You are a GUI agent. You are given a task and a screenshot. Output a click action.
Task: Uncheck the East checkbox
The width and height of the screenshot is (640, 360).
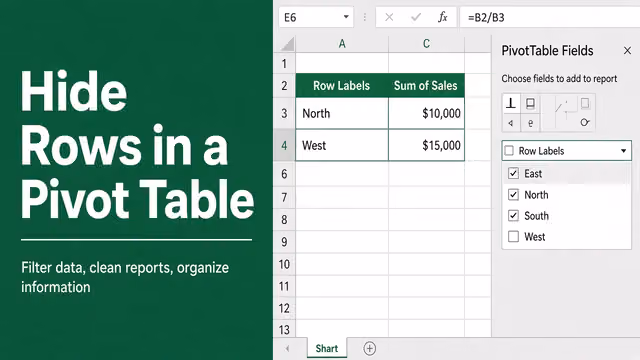pyautogui.click(x=513, y=173)
